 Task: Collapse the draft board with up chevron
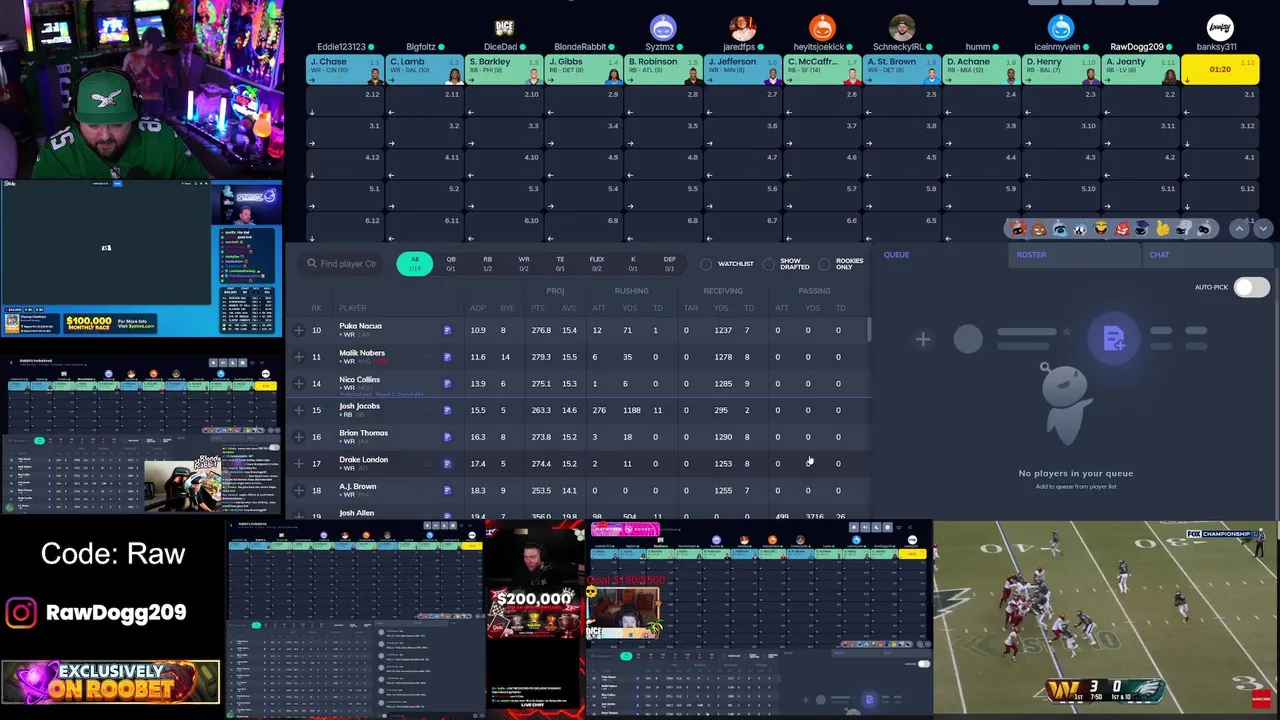point(1240,229)
